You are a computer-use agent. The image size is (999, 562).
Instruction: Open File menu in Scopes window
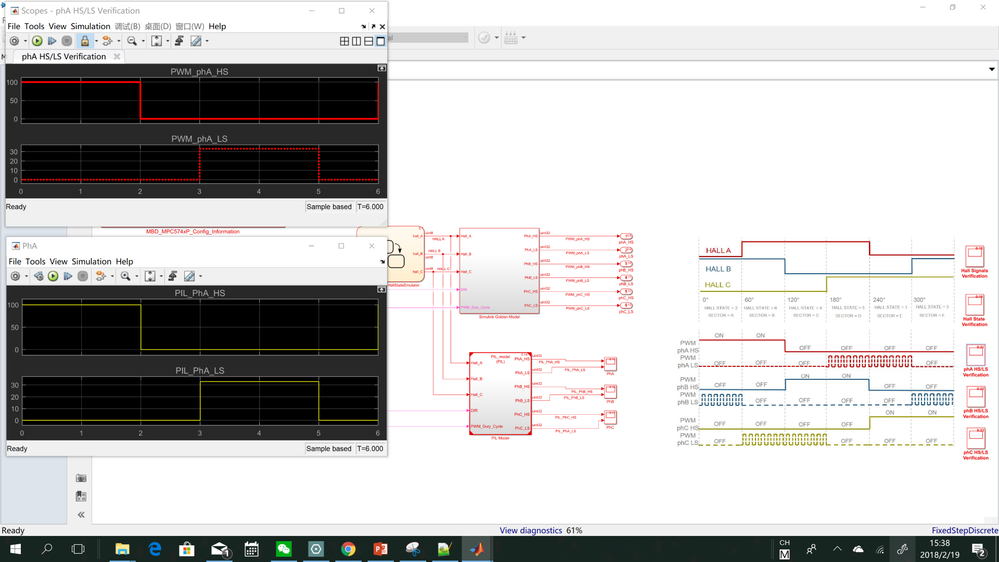click(13, 26)
